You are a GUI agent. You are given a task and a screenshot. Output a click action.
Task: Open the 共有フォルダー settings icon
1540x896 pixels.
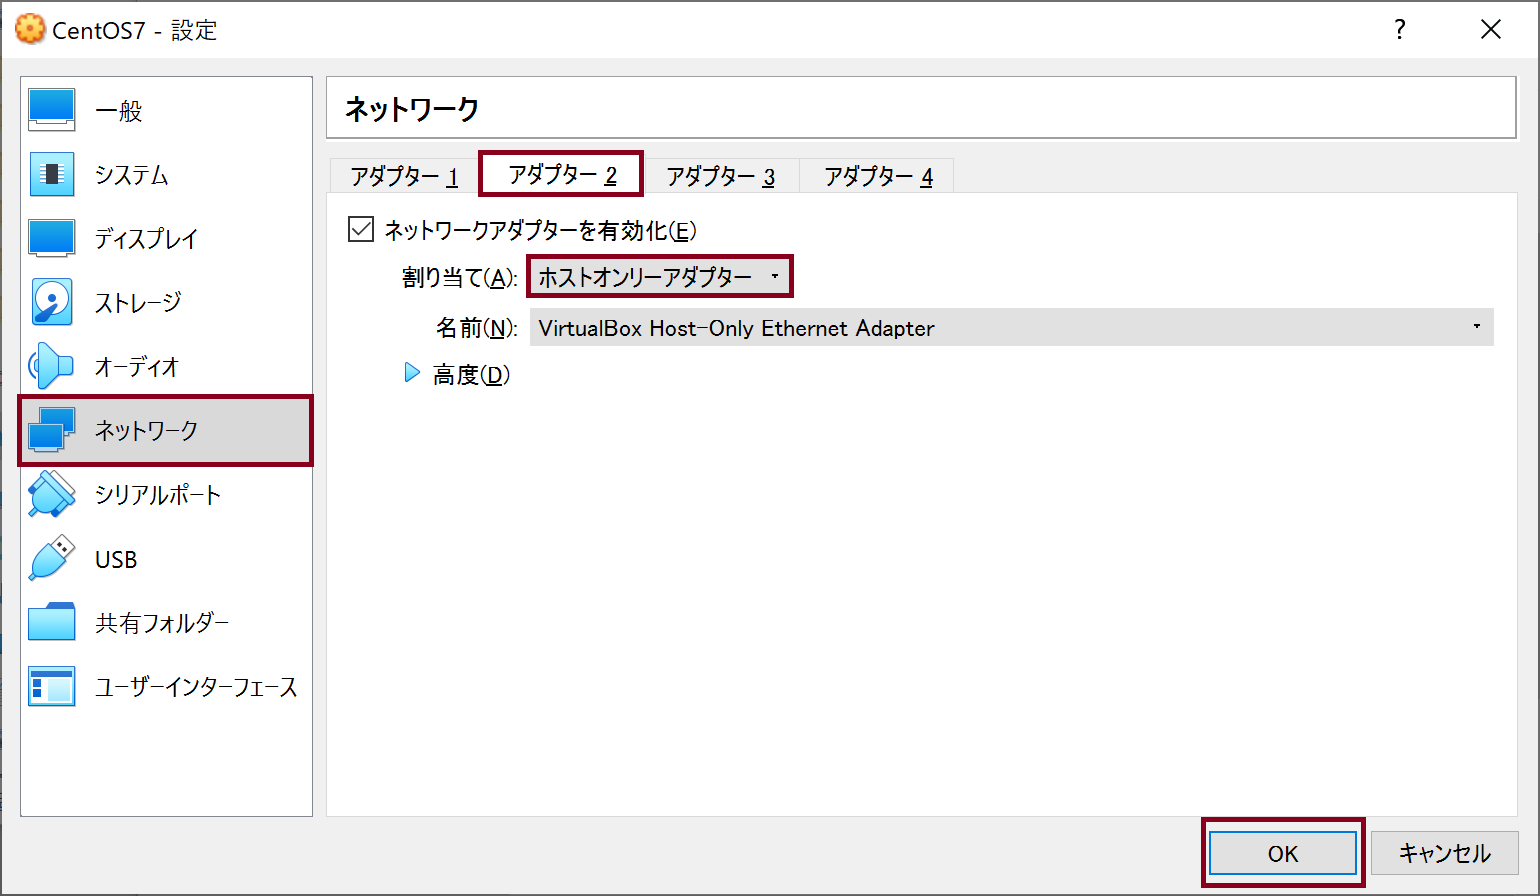coord(51,622)
